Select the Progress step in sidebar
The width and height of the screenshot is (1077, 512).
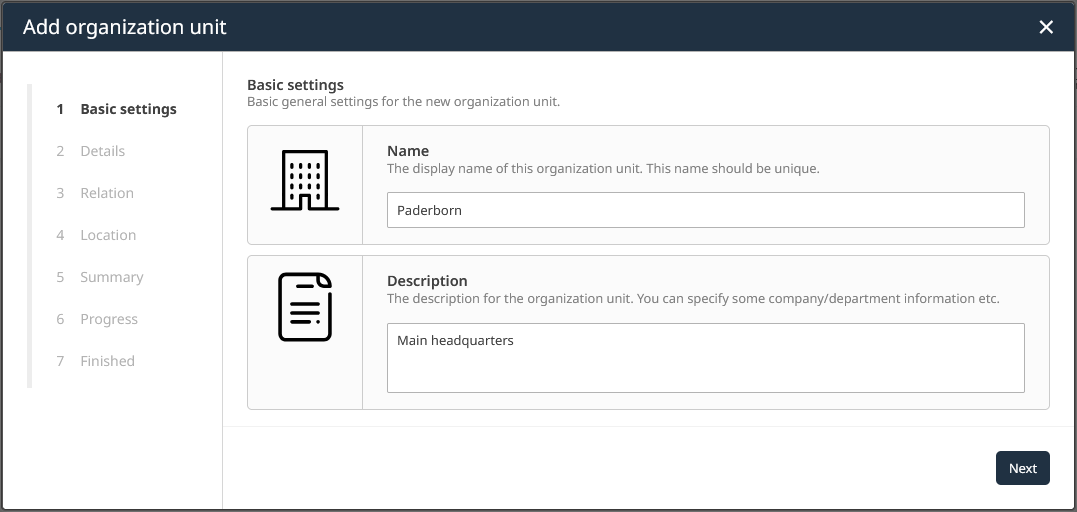(109, 319)
